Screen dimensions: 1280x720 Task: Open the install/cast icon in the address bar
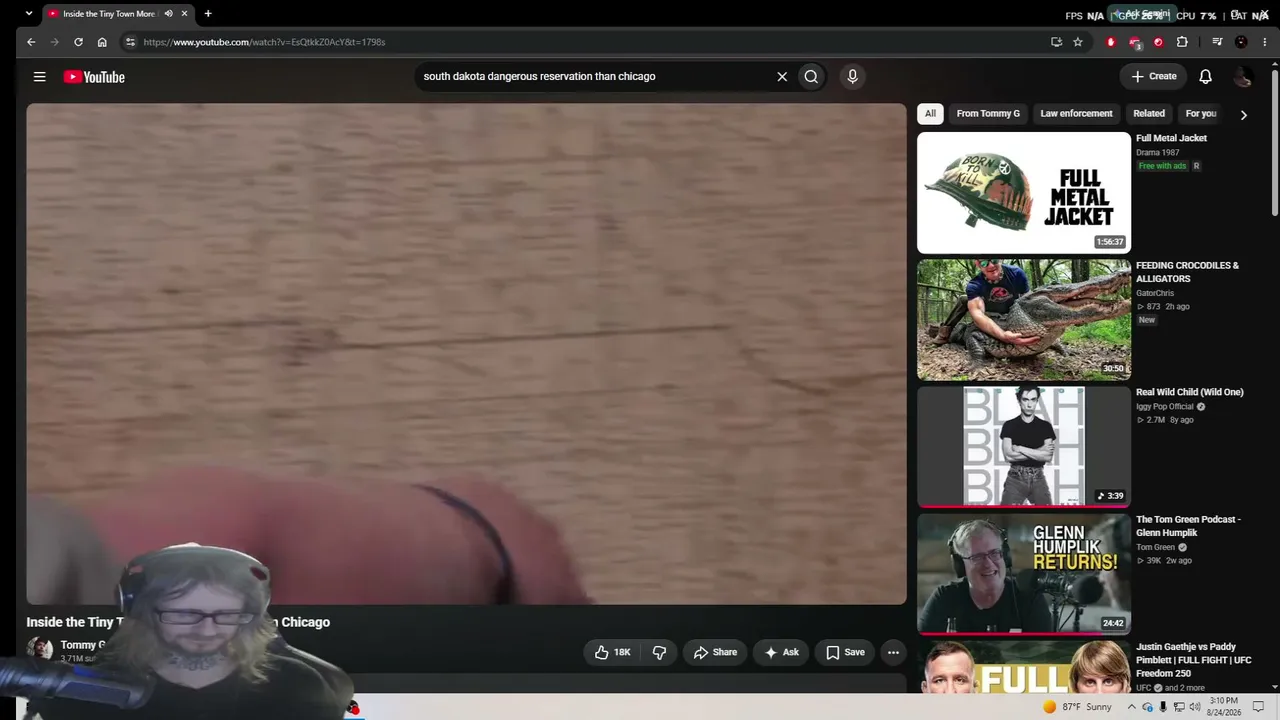1056,42
